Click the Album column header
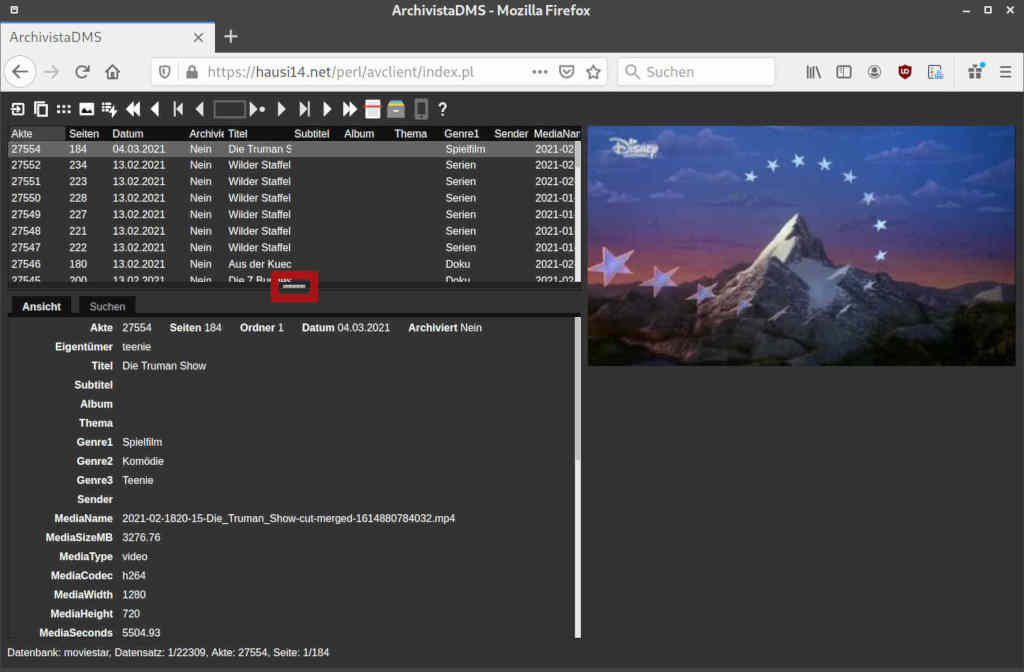This screenshot has width=1024, height=672. pos(359,133)
